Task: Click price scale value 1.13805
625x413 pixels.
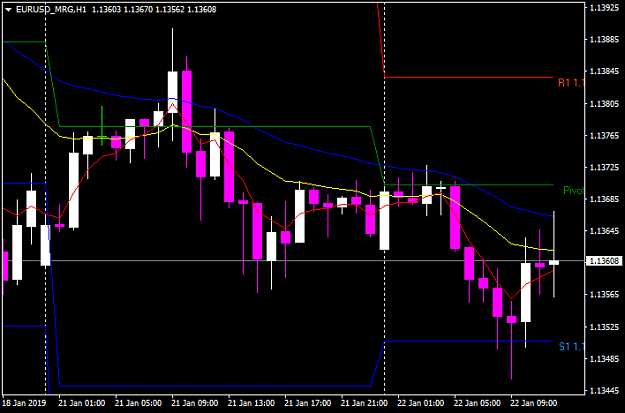Action: [605, 104]
